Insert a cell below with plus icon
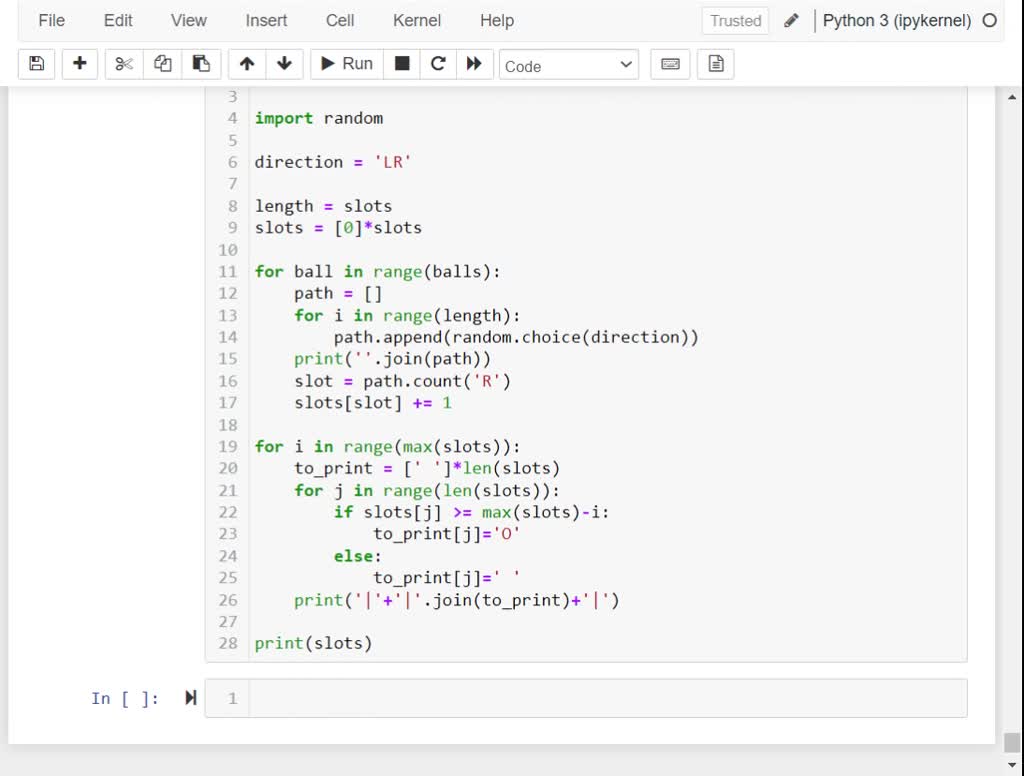 (80, 64)
